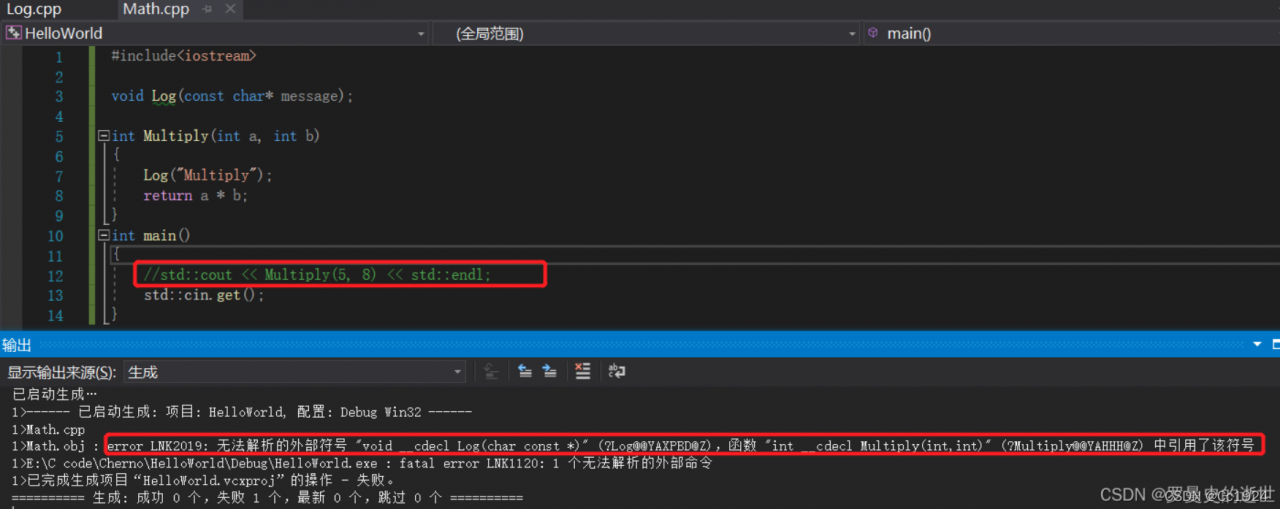This screenshot has height=509, width=1280.
Task: Switch to the Log.cpp tab
Action: pyautogui.click(x=34, y=9)
